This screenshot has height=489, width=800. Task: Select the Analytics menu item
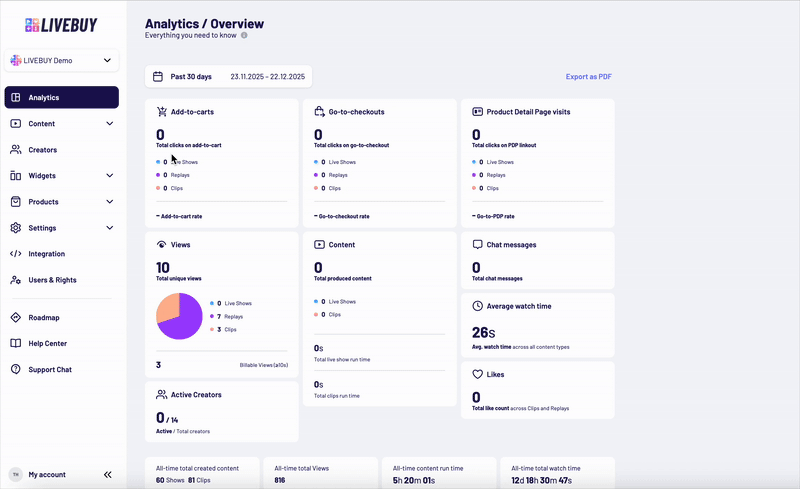62,97
